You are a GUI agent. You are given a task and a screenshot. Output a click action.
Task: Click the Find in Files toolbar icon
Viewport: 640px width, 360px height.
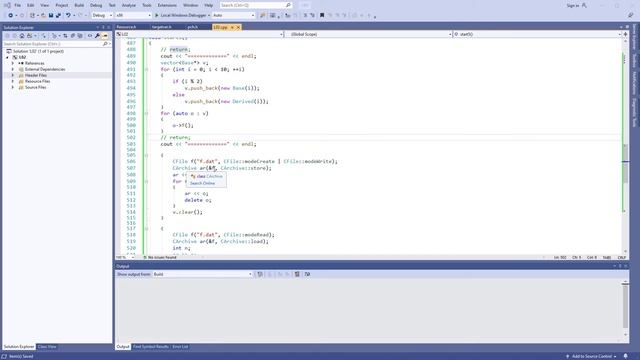pyautogui.click(x=262, y=15)
